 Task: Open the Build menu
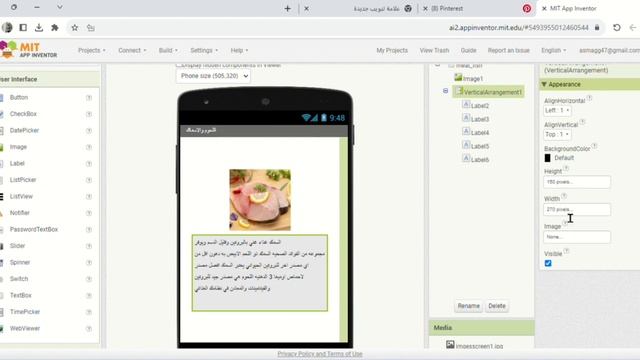pos(168,50)
